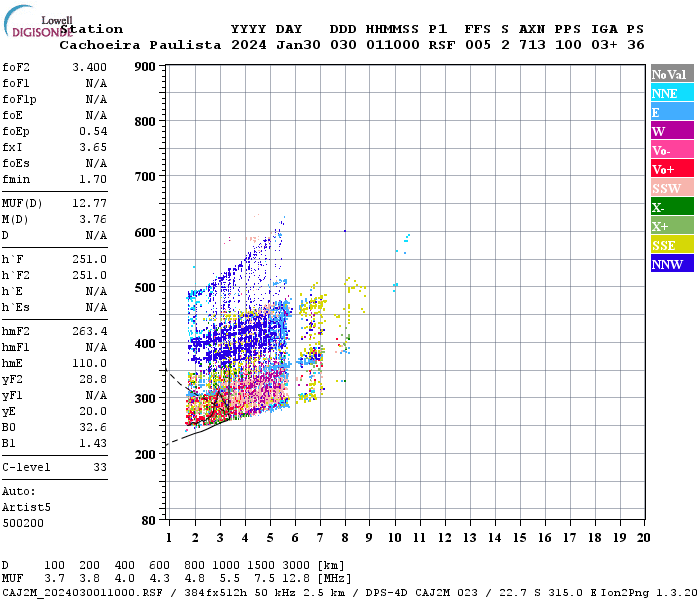
Task: Click the M(D) value 3.76
Action: click(93, 220)
